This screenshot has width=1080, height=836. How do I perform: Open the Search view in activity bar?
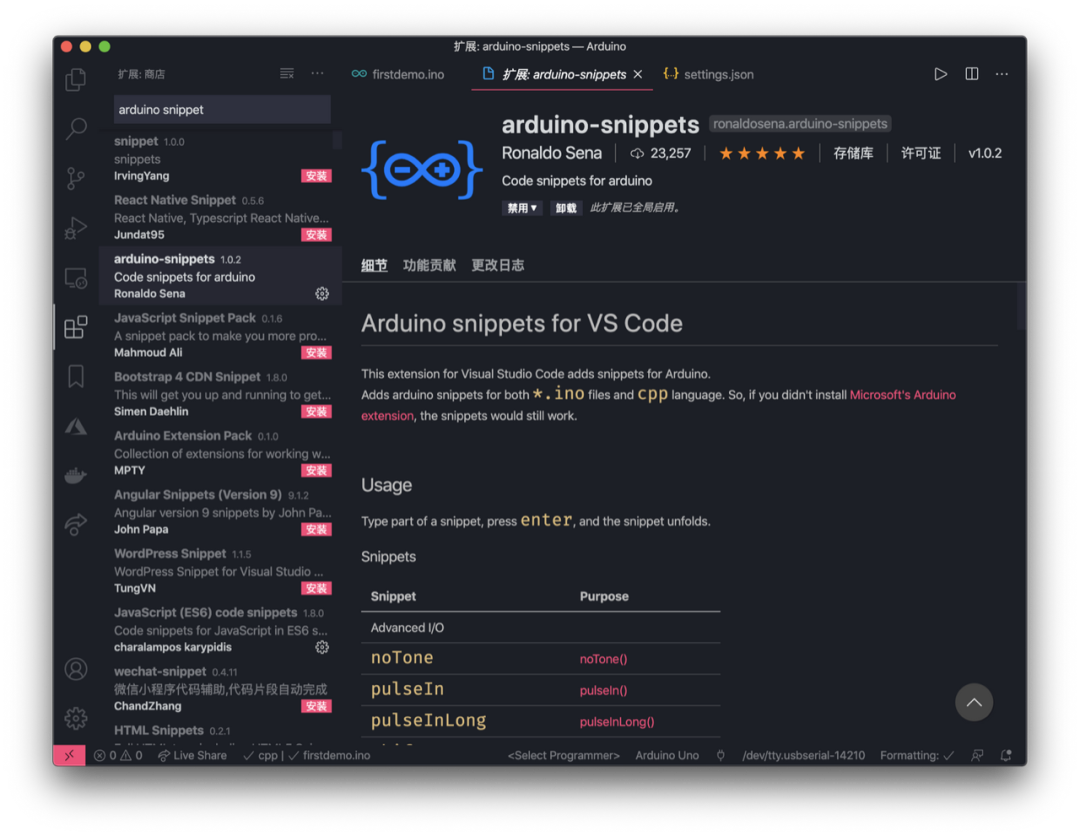[x=76, y=128]
